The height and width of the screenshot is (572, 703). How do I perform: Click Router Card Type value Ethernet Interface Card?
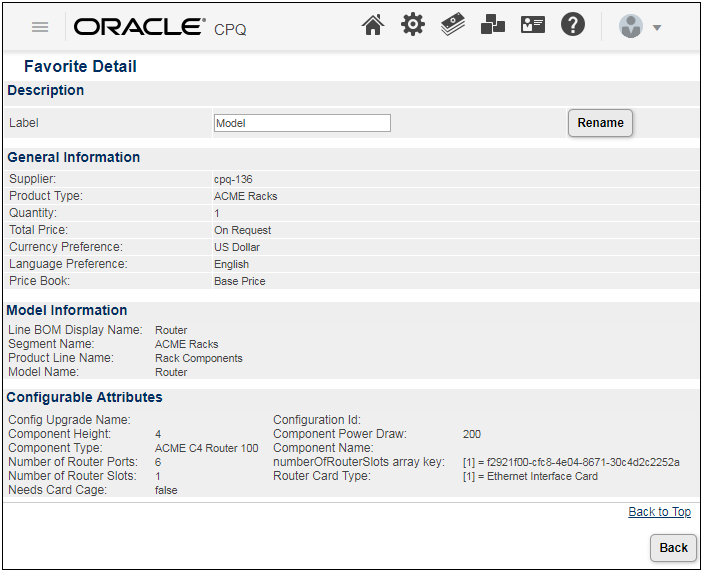(530, 476)
